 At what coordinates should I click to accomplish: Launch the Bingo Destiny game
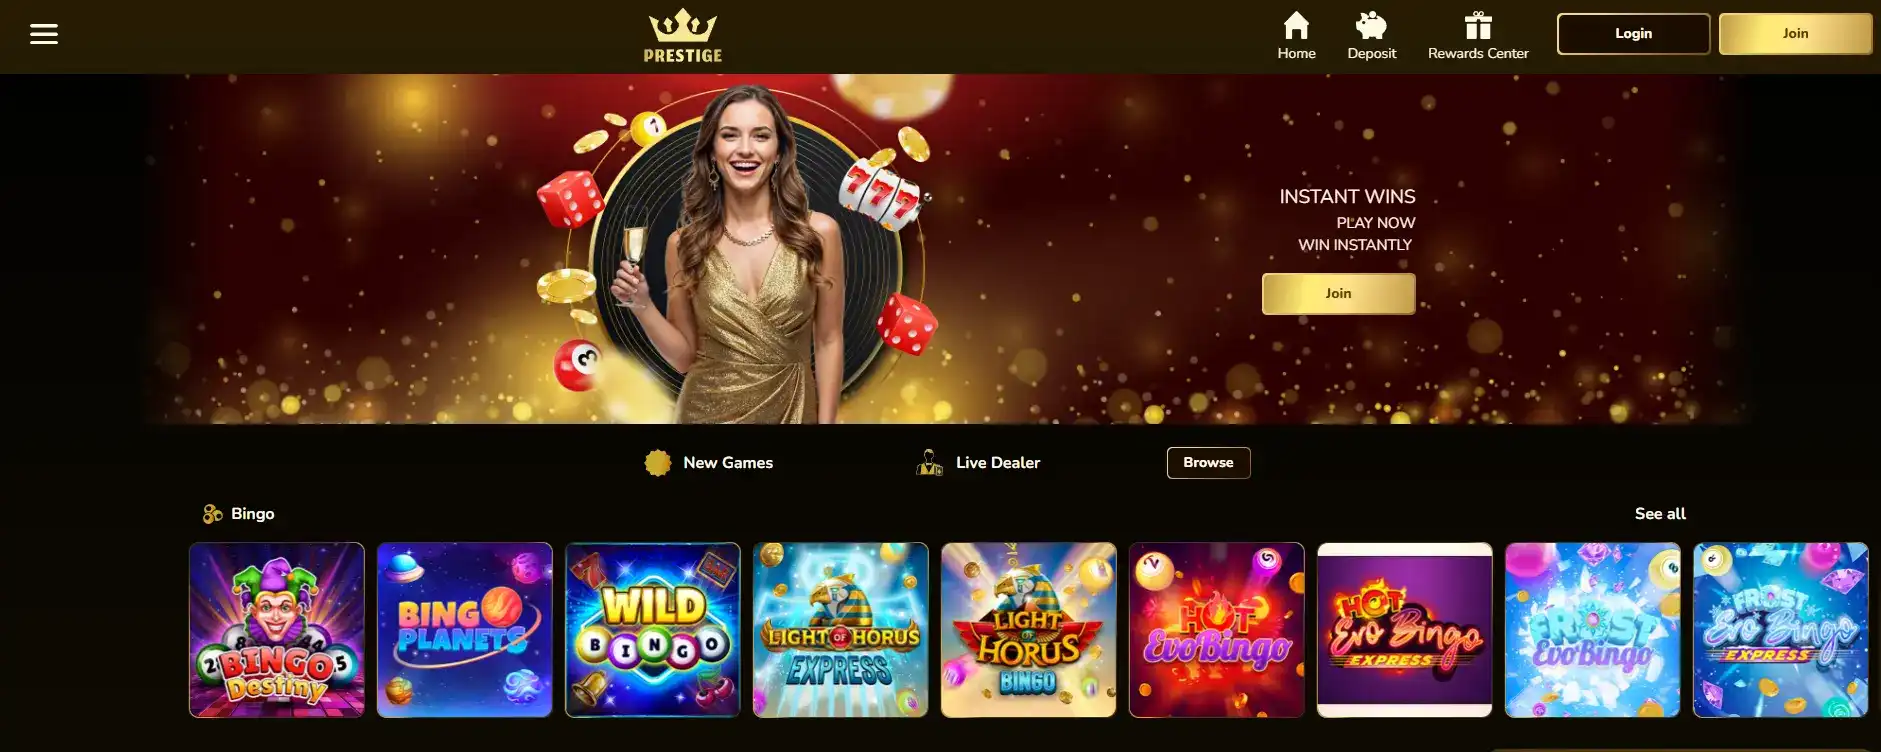point(277,630)
